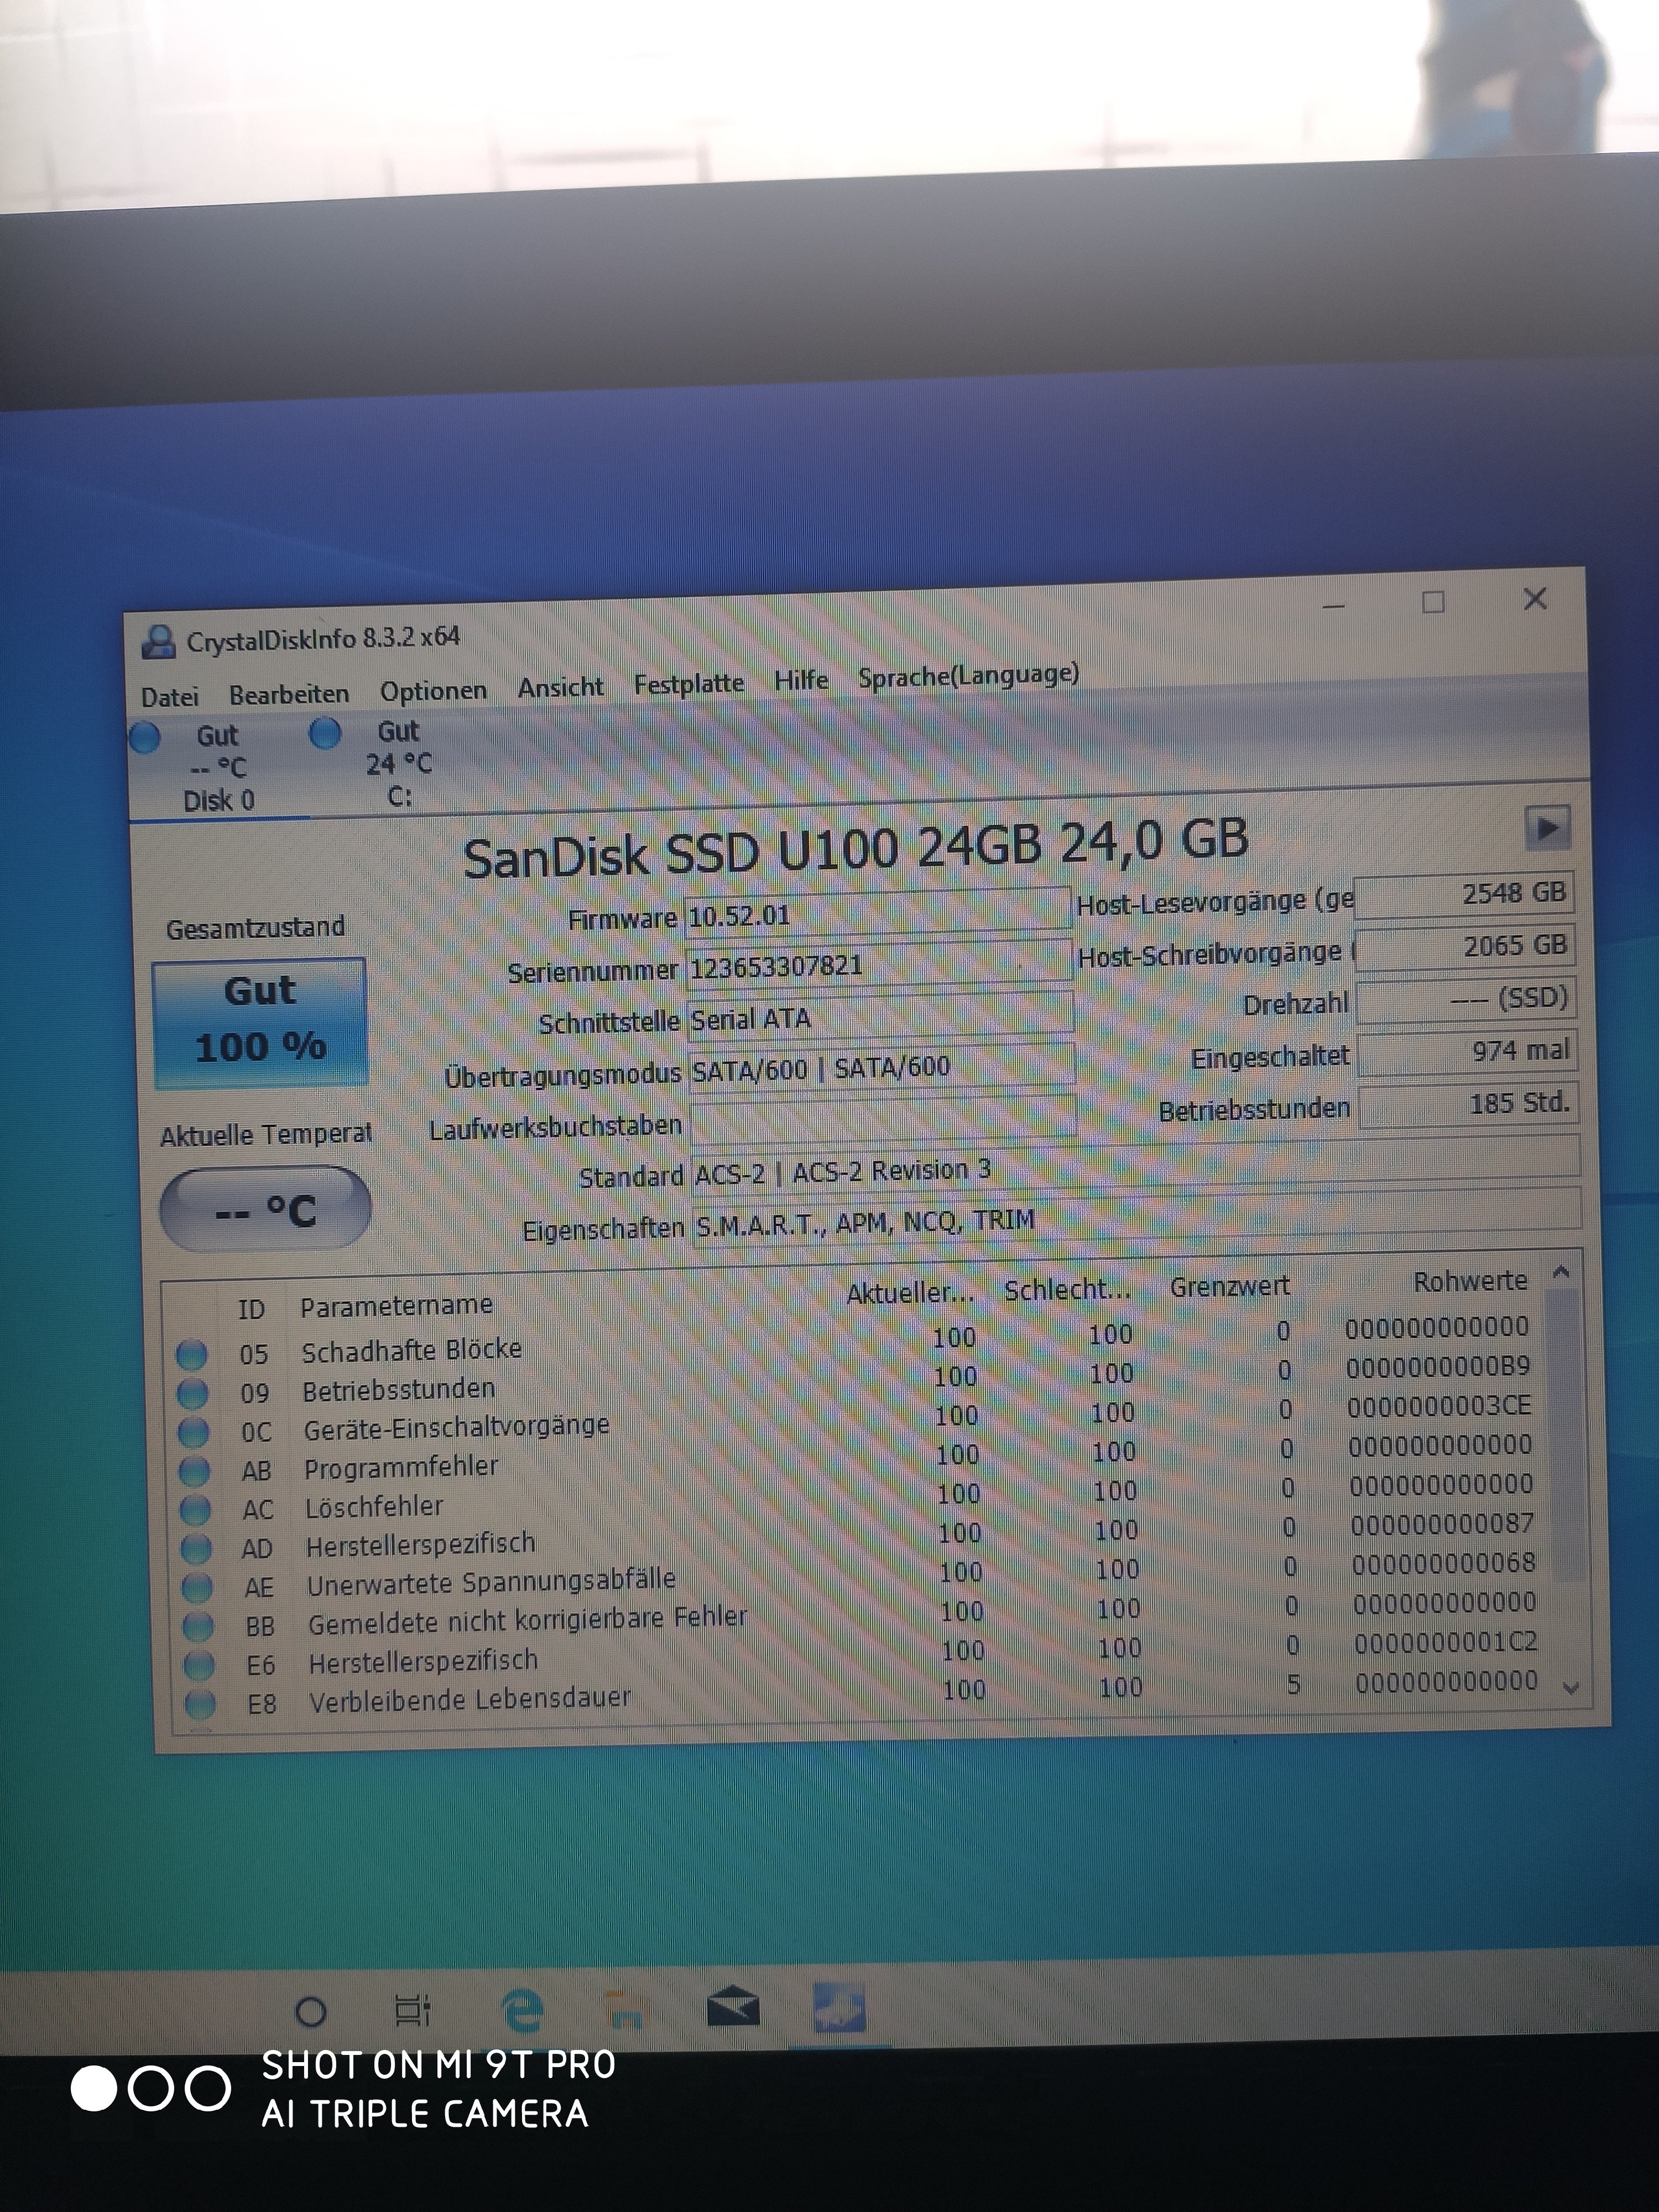Select the Verbleibende Lebensdauer row
Screen dimensions: 1659x2212
tap(469, 1700)
